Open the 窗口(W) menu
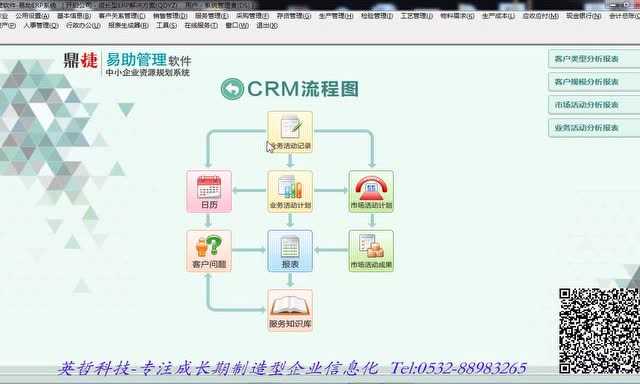This screenshot has width=640, height=384. (237, 25)
